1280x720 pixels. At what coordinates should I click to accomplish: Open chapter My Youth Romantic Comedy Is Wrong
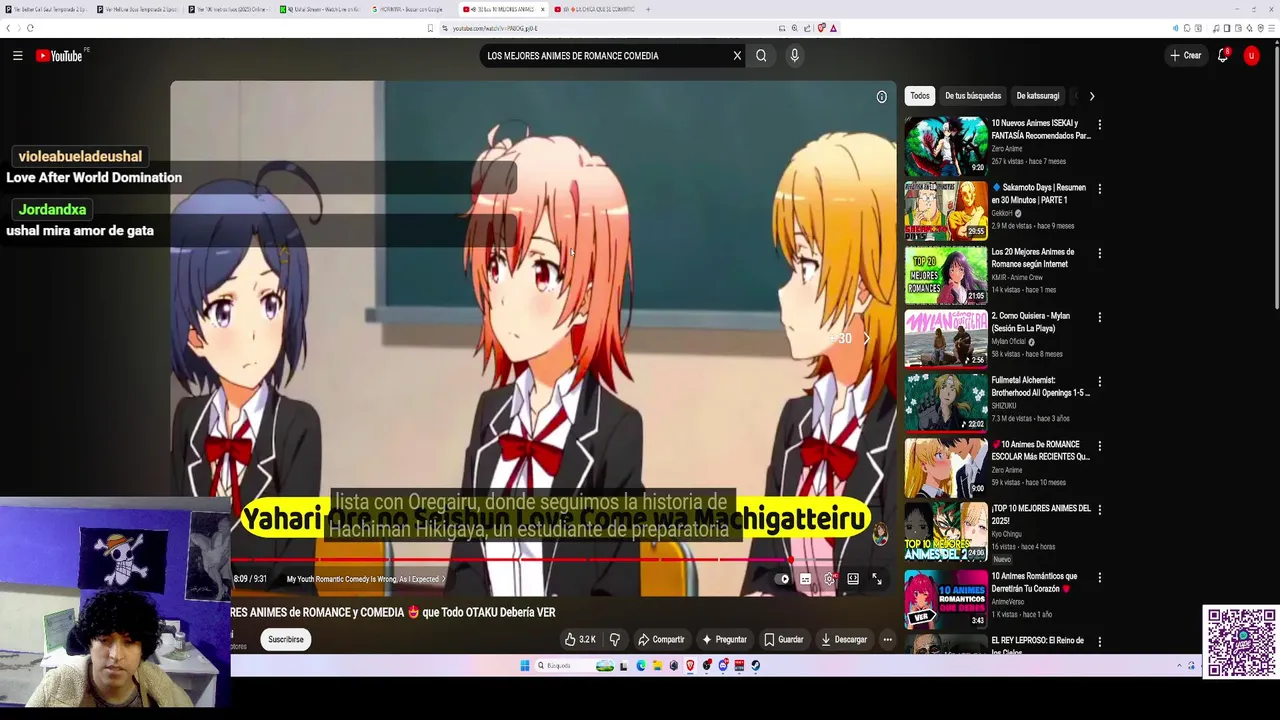click(365, 579)
